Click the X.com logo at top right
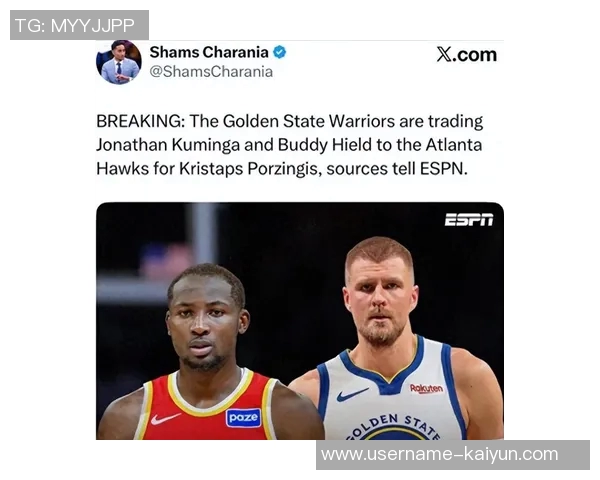 466,55
